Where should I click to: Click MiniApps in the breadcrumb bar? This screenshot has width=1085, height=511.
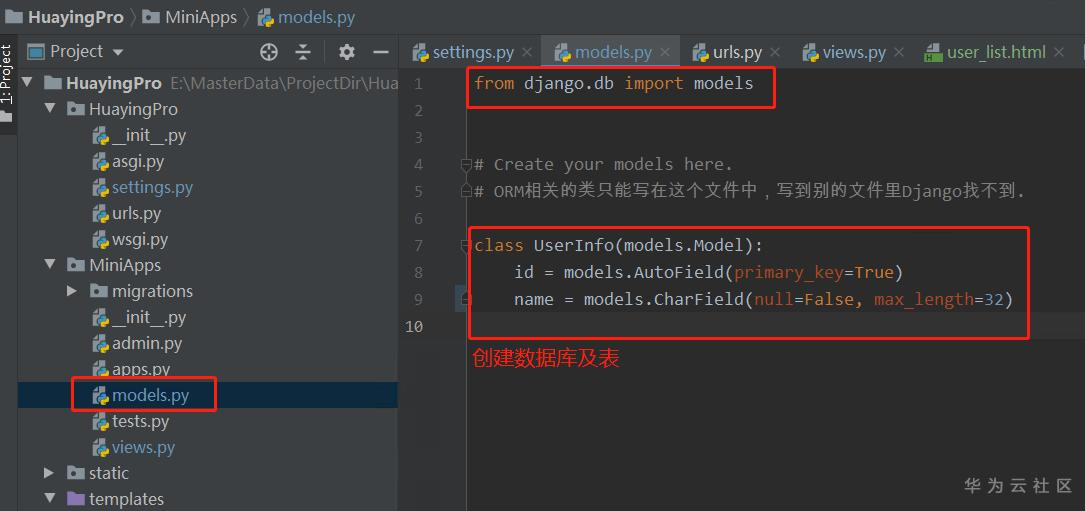click(201, 17)
